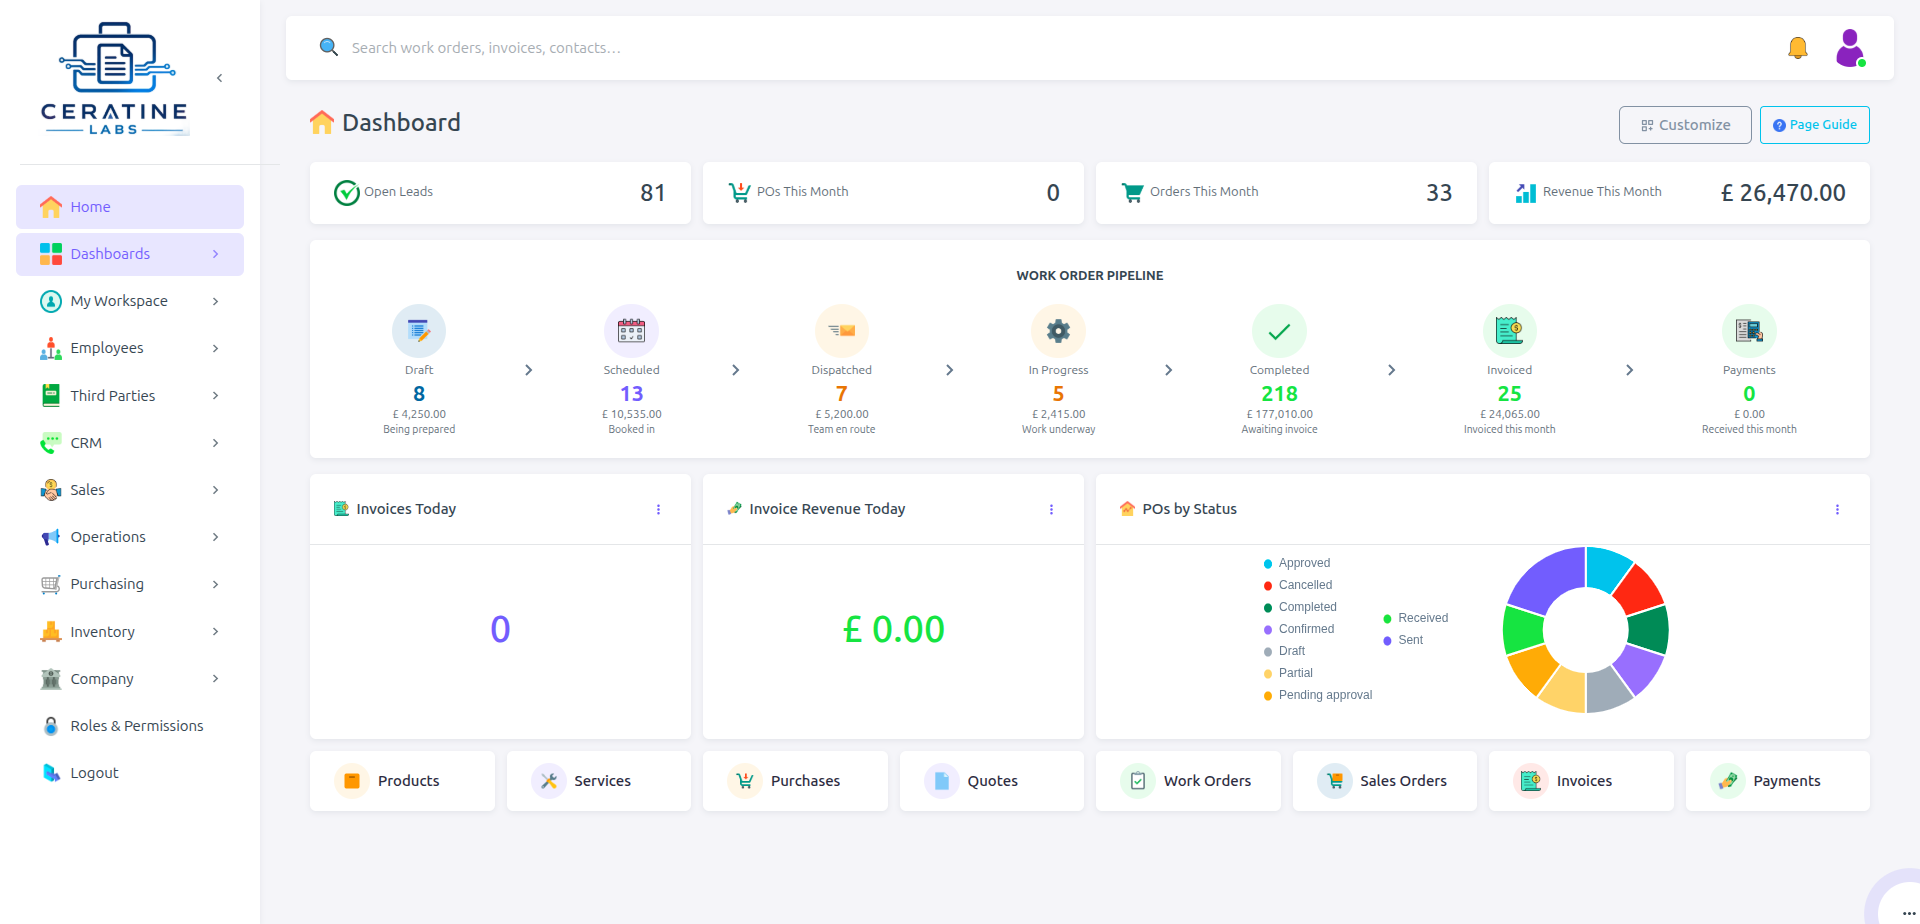The height and width of the screenshot is (924, 1920).
Task: Open the Products shortcut
Action: [402, 781]
